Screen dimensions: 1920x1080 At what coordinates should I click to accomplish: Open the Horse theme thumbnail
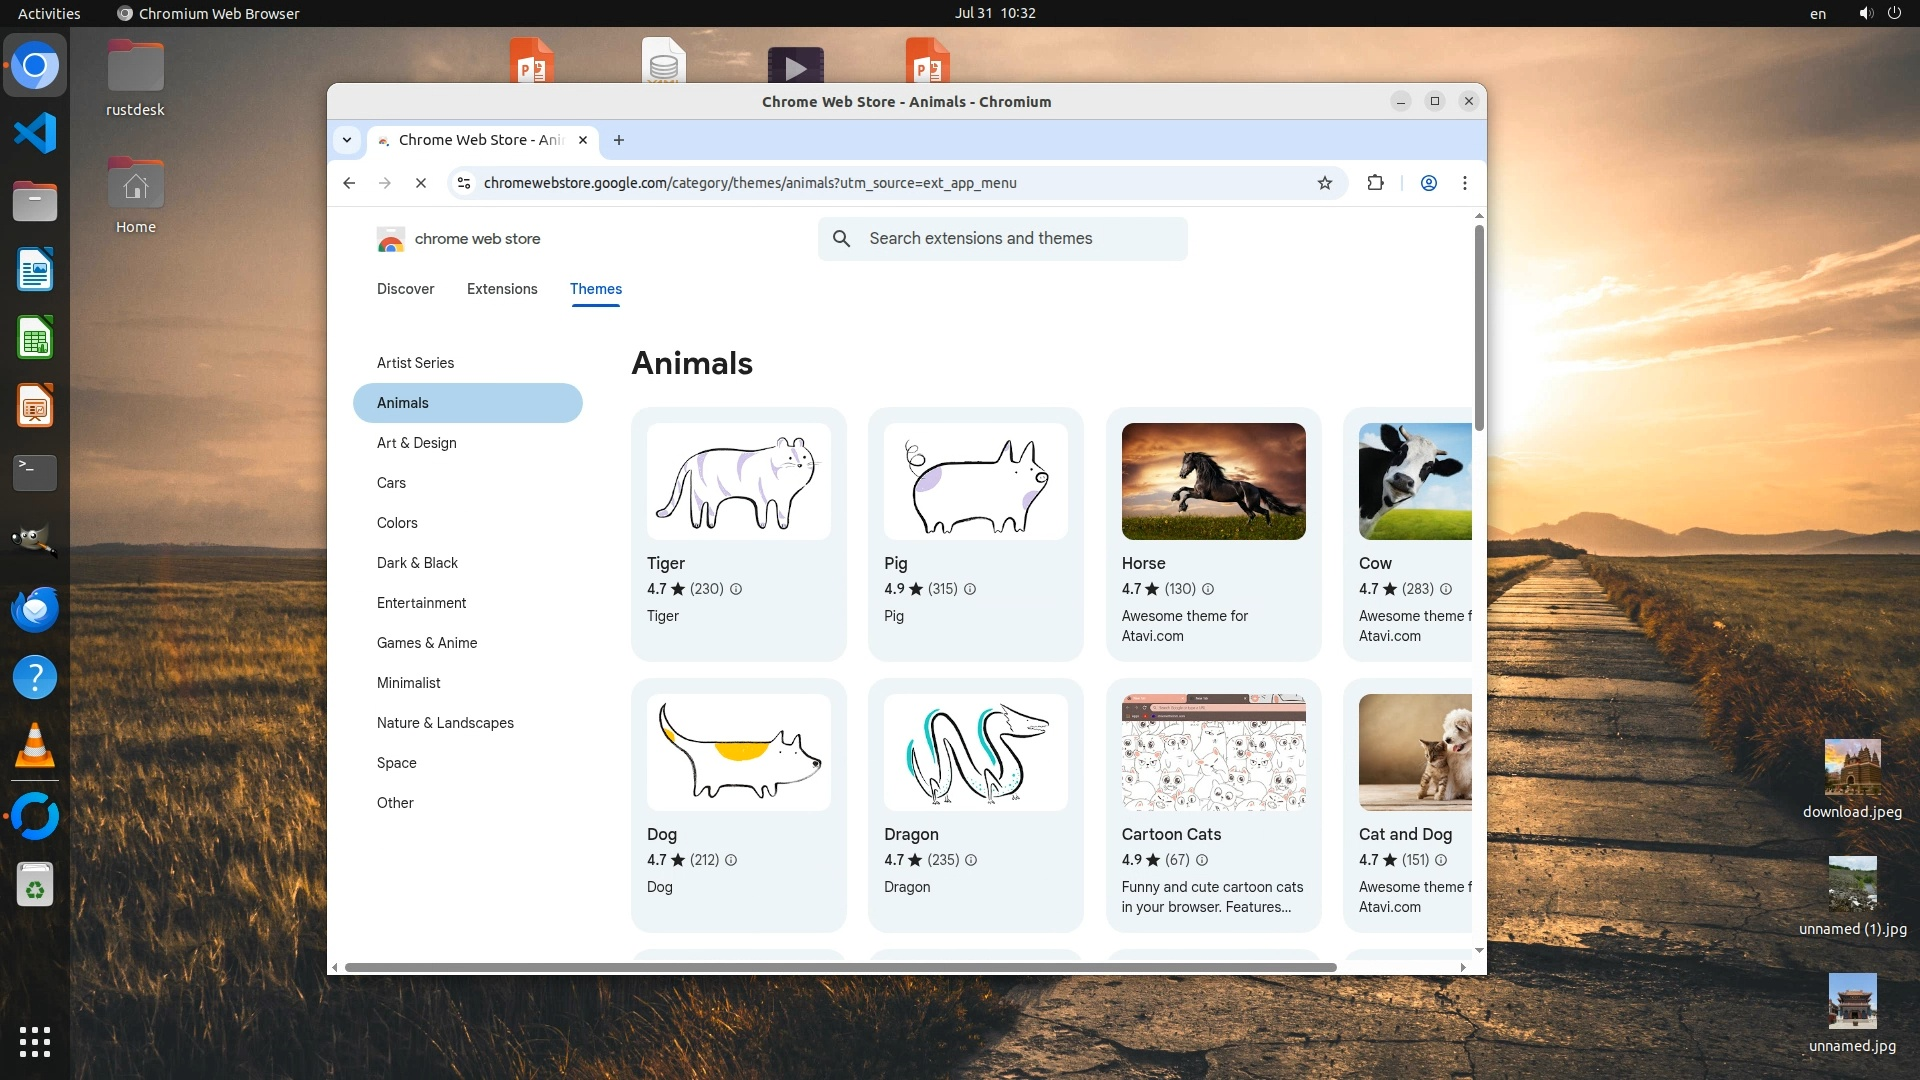point(1213,481)
